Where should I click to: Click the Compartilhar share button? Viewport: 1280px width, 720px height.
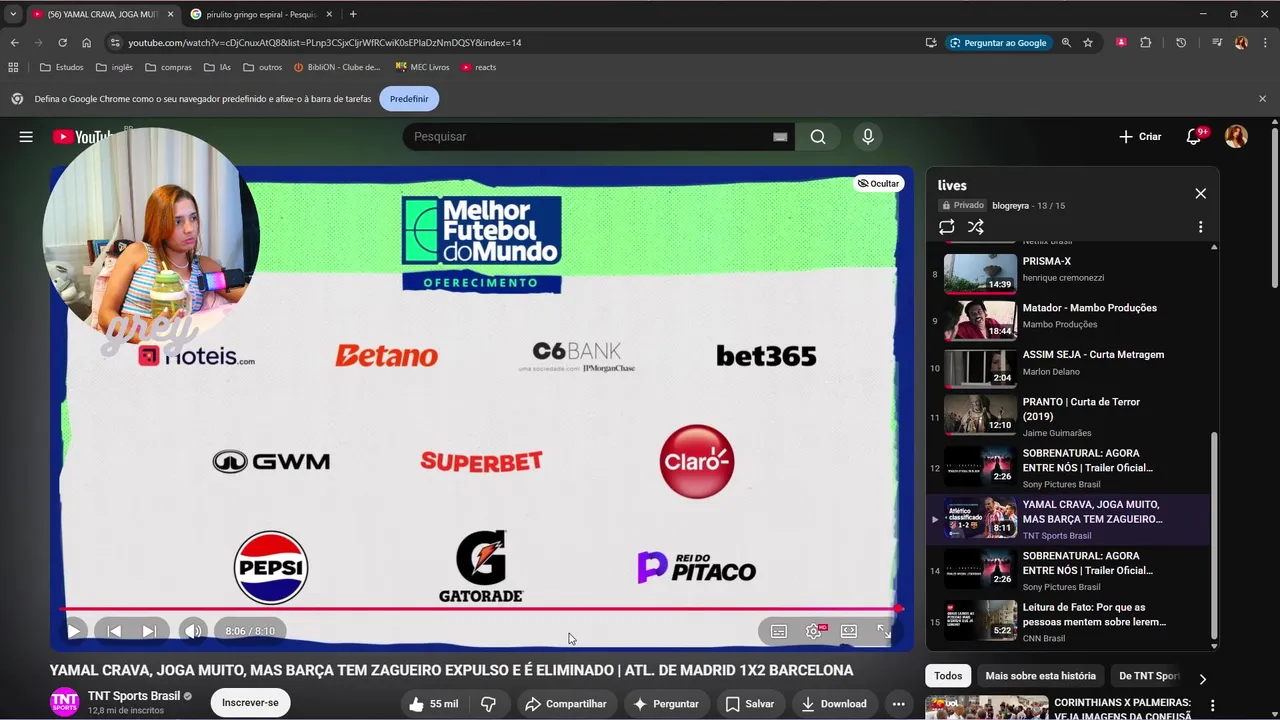(x=565, y=704)
